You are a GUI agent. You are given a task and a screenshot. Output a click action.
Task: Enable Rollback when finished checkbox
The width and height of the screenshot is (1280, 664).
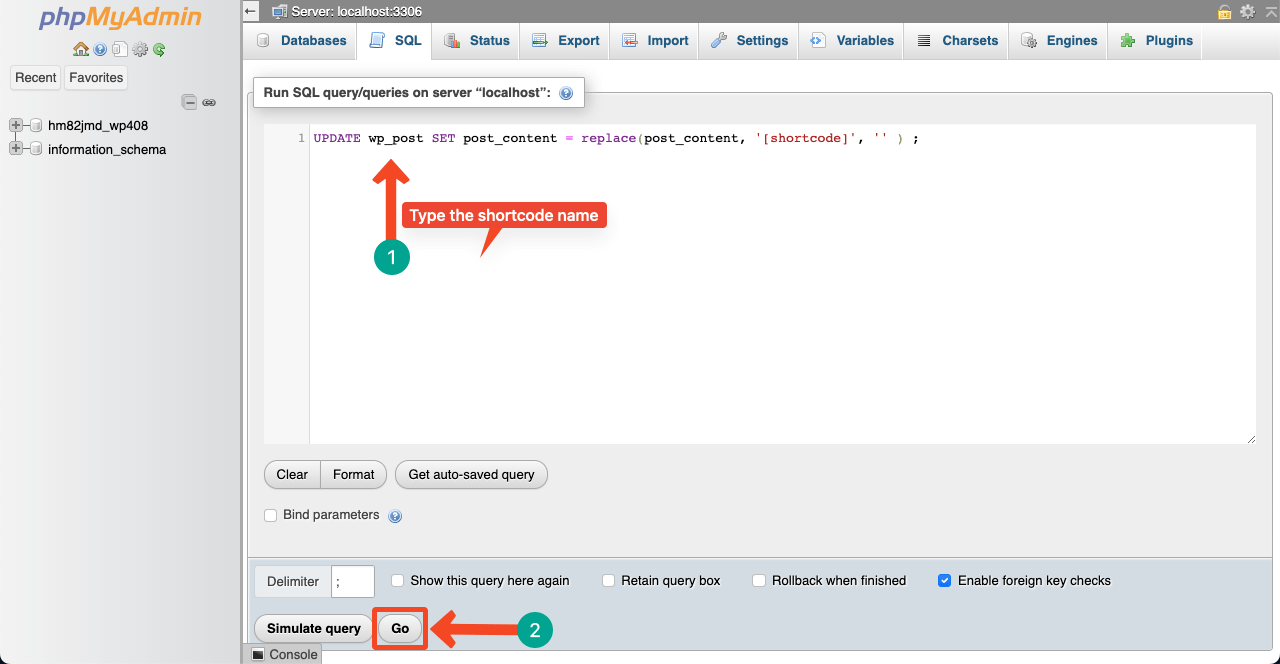tap(759, 580)
